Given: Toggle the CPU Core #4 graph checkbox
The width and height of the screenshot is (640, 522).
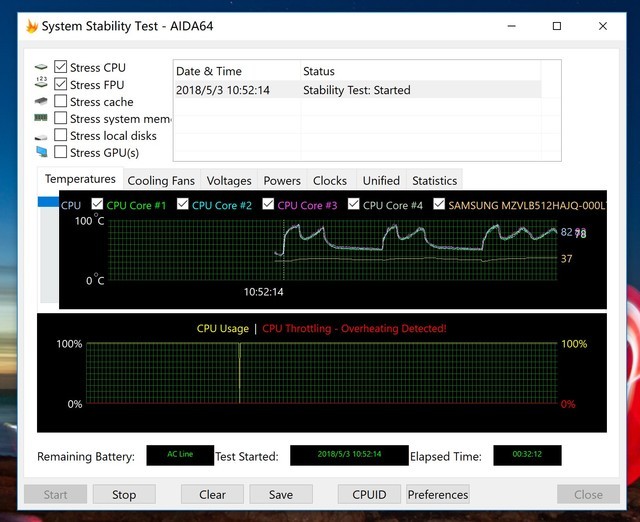Looking at the screenshot, I should (x=353, y=203).
